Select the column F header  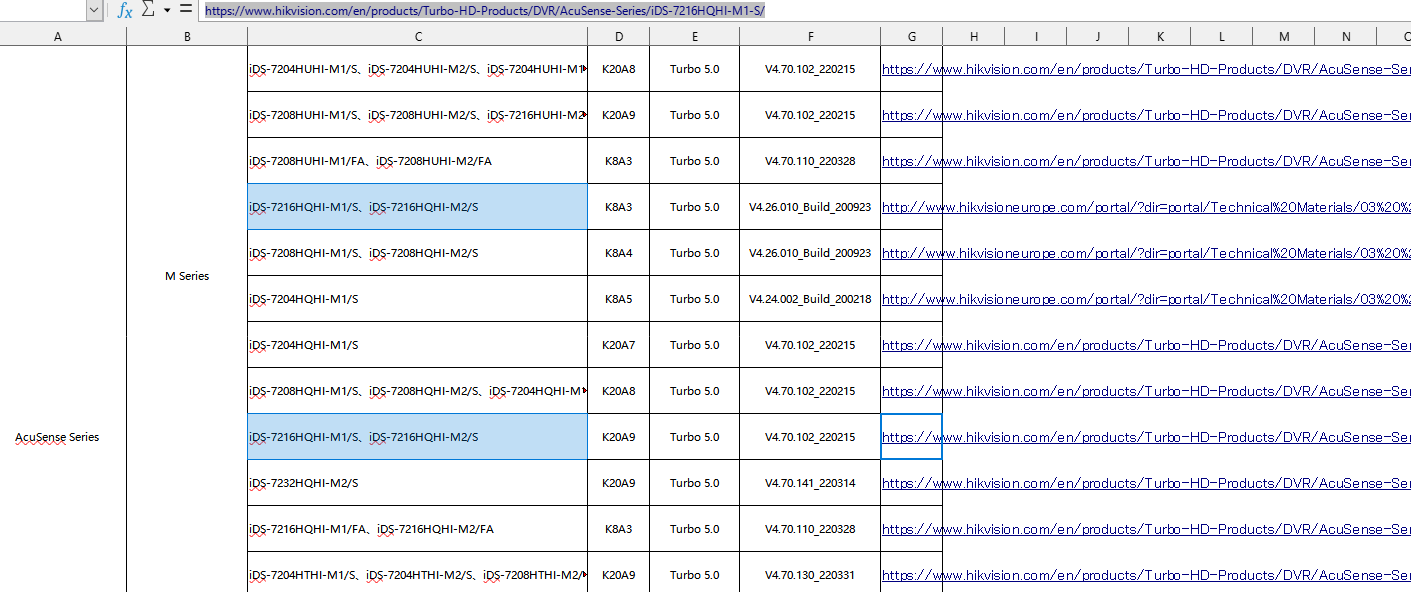[x=810, y=37]
